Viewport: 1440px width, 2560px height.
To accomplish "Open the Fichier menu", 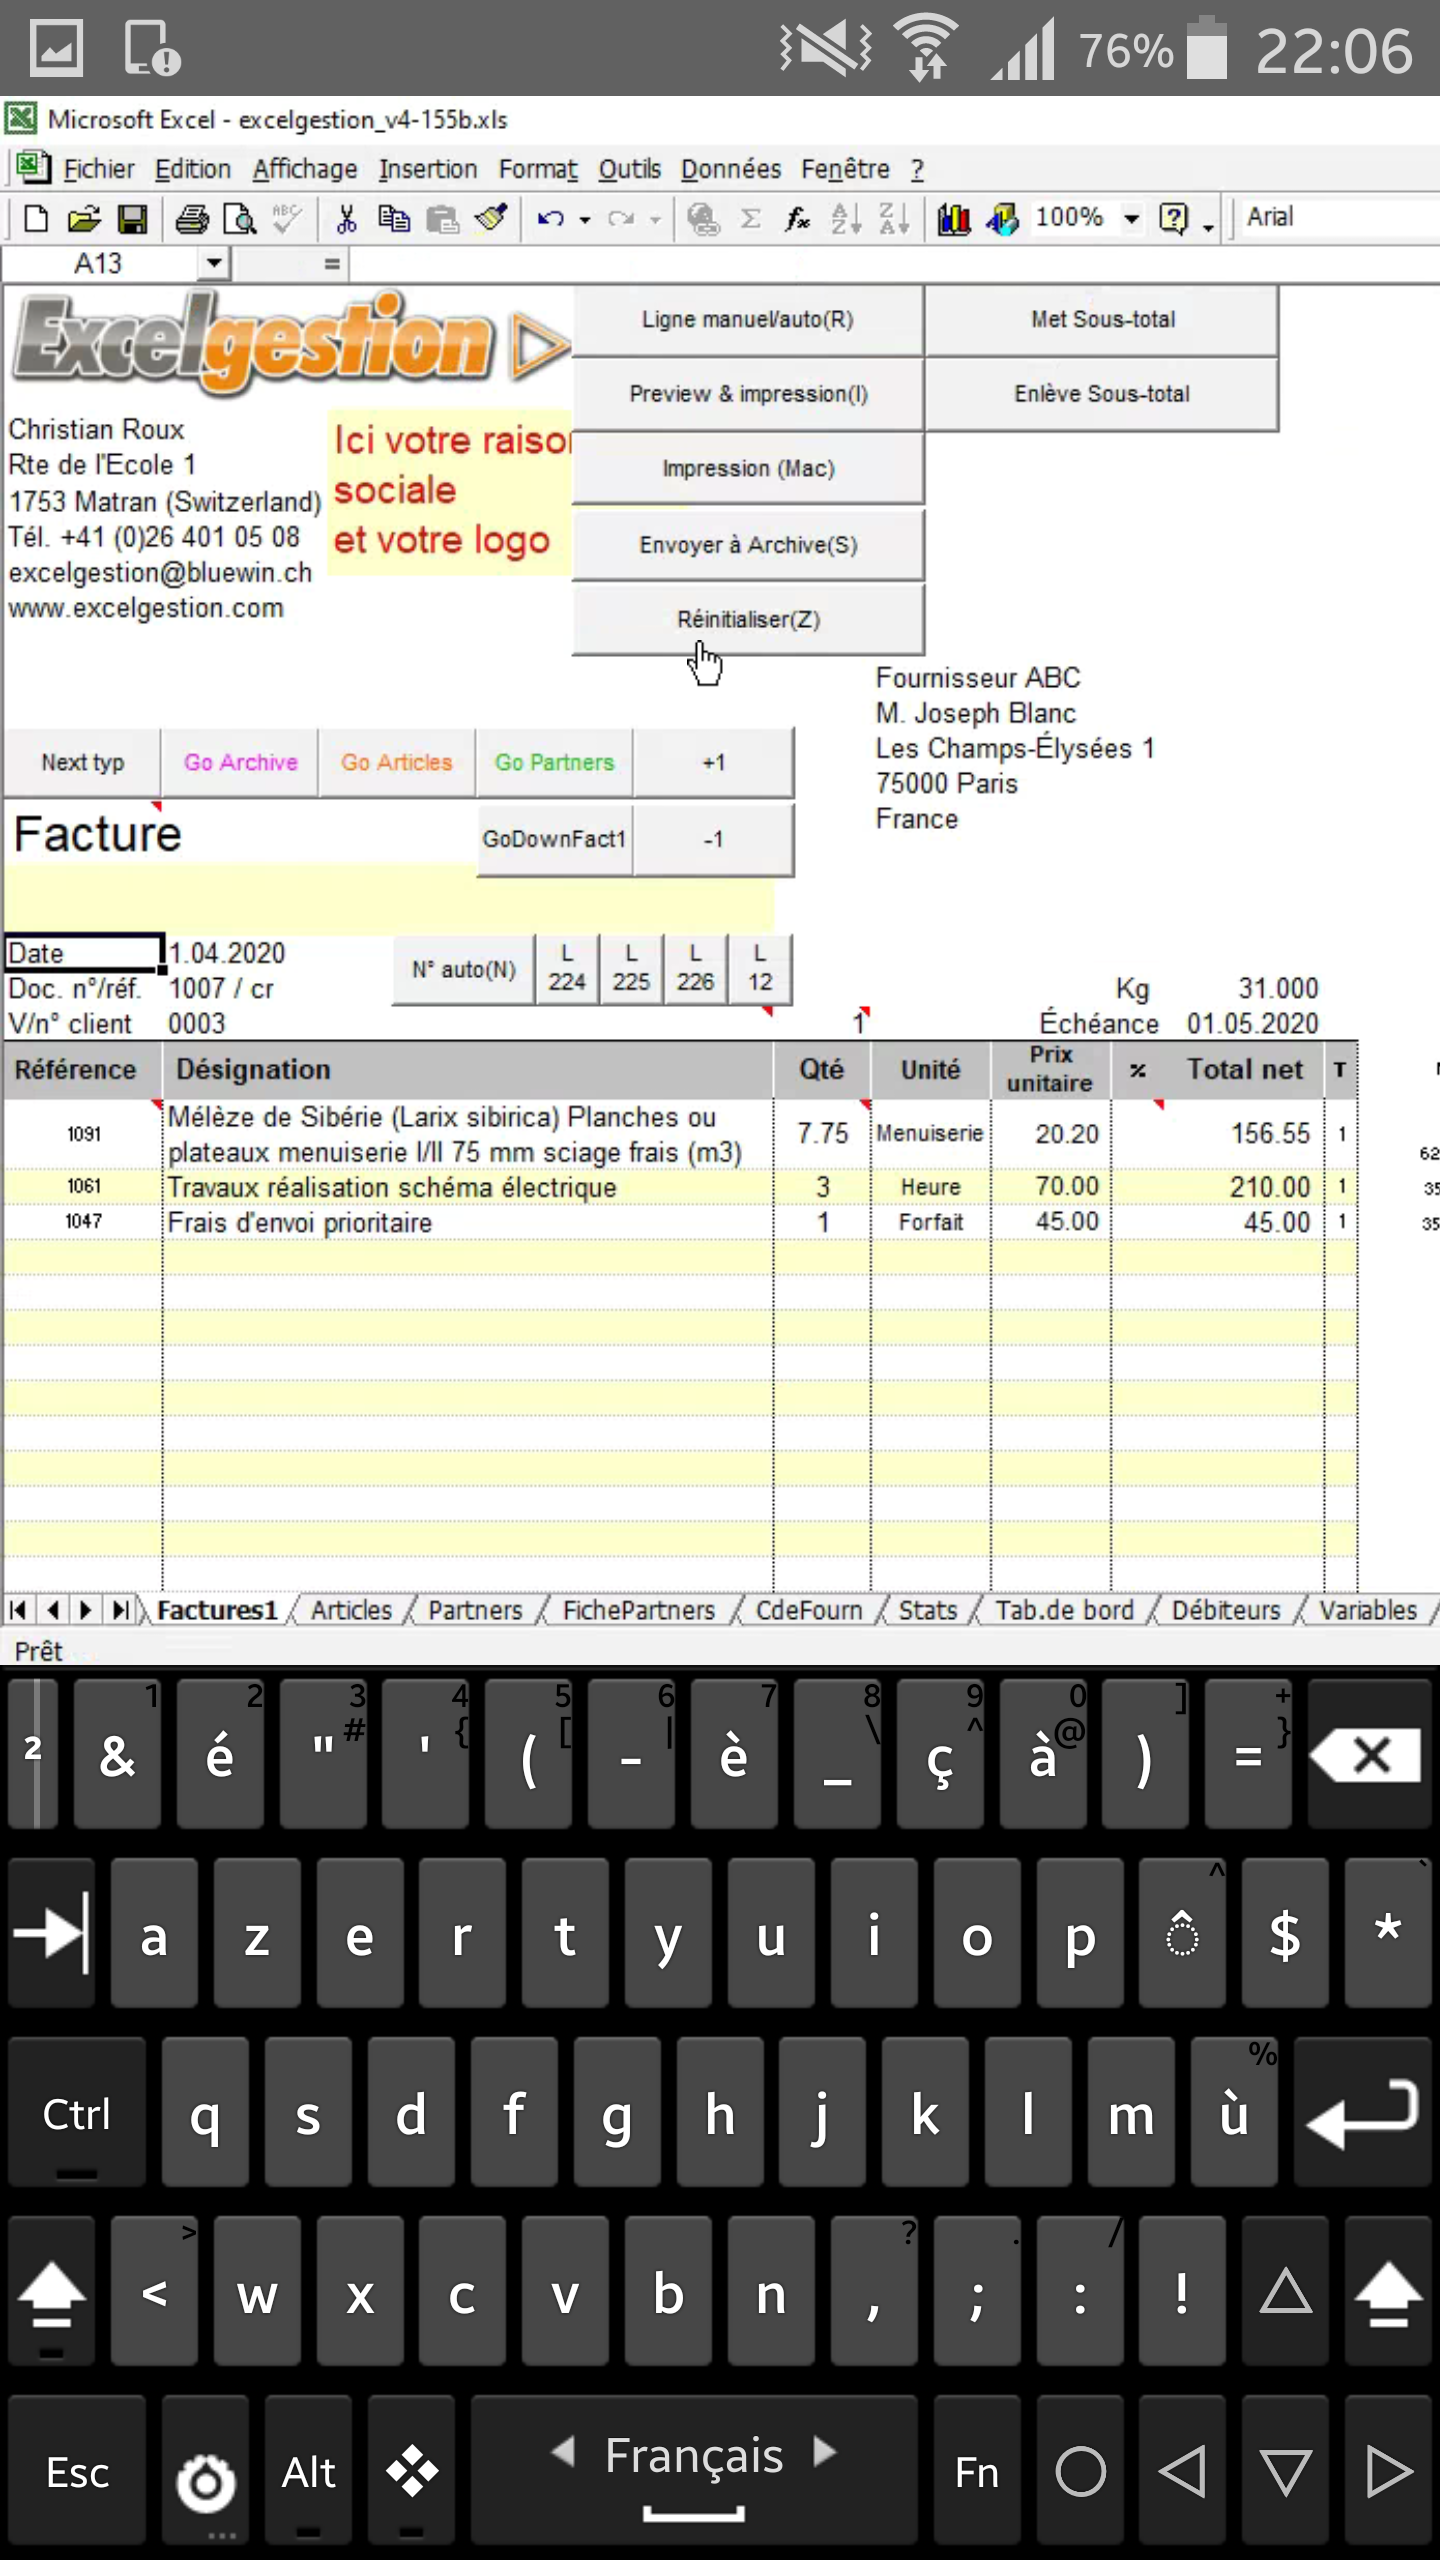I will click(x=98, y=169).
